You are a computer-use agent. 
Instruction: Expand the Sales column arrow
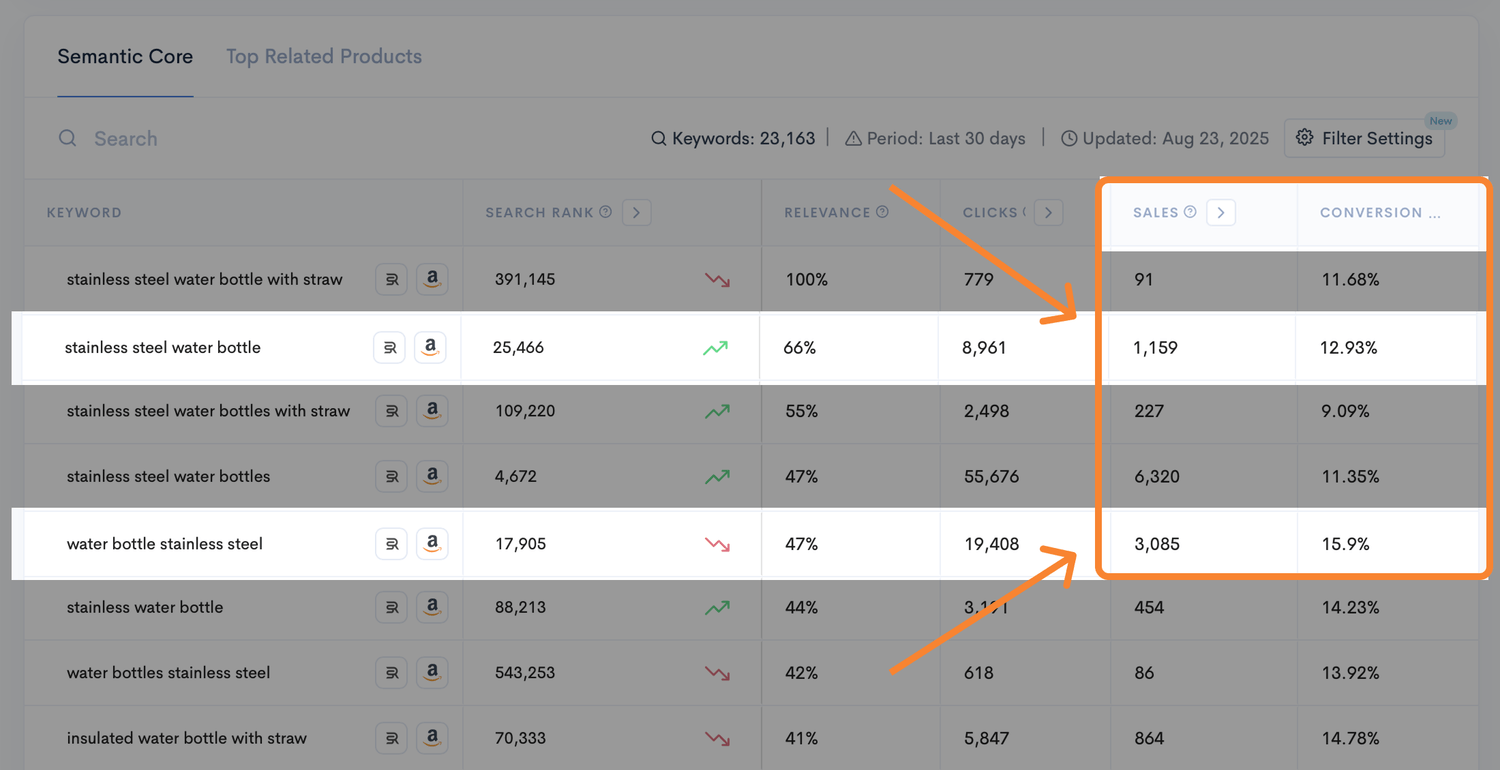coord(1221,212)
